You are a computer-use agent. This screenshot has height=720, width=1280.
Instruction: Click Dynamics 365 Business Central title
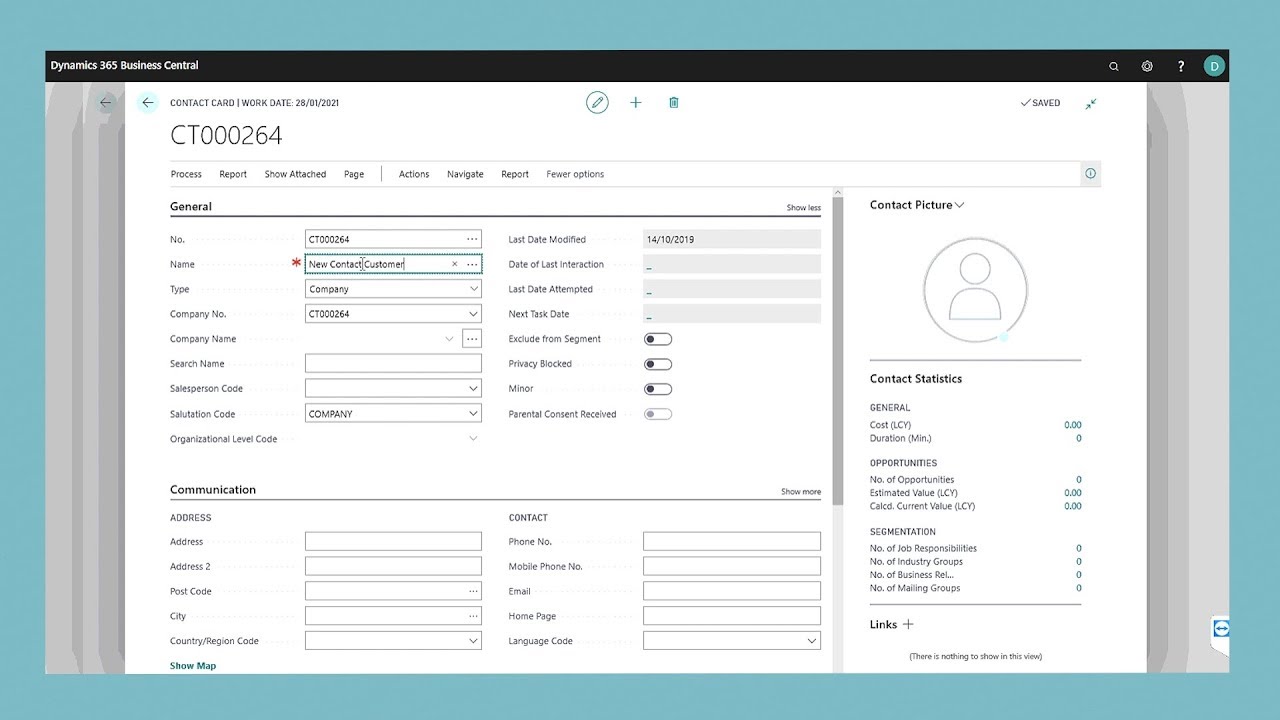pyautogui.click(x=124, y=65)
